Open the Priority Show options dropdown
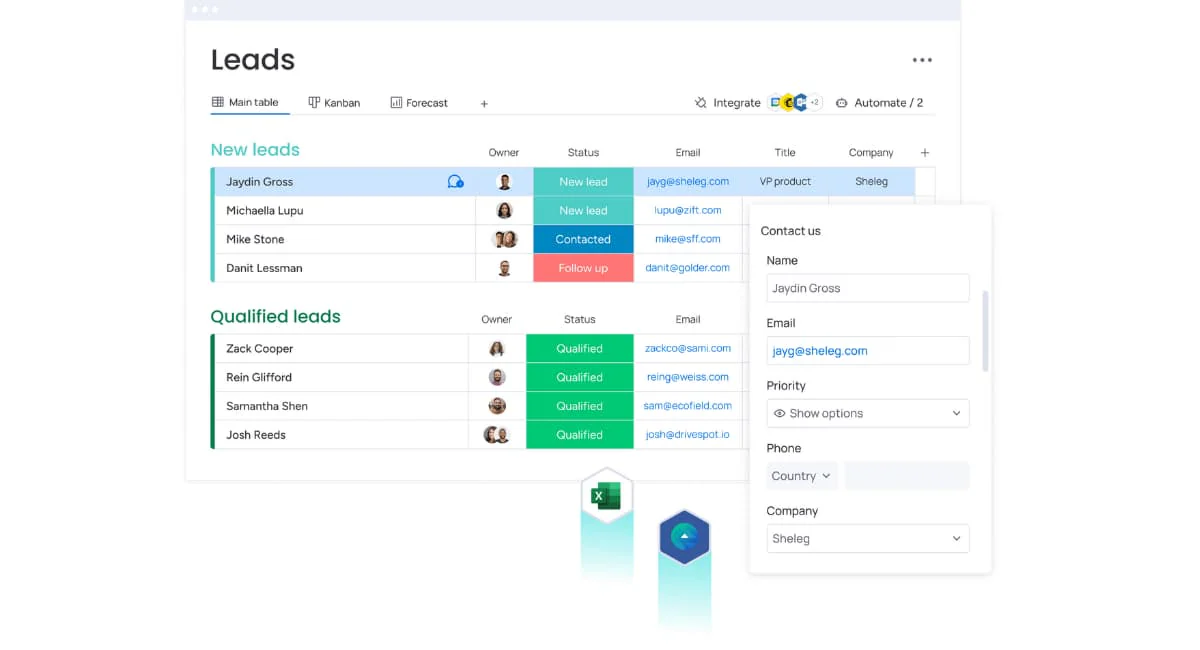This screenshot has width=1200, height=650. tap(868, 413)
